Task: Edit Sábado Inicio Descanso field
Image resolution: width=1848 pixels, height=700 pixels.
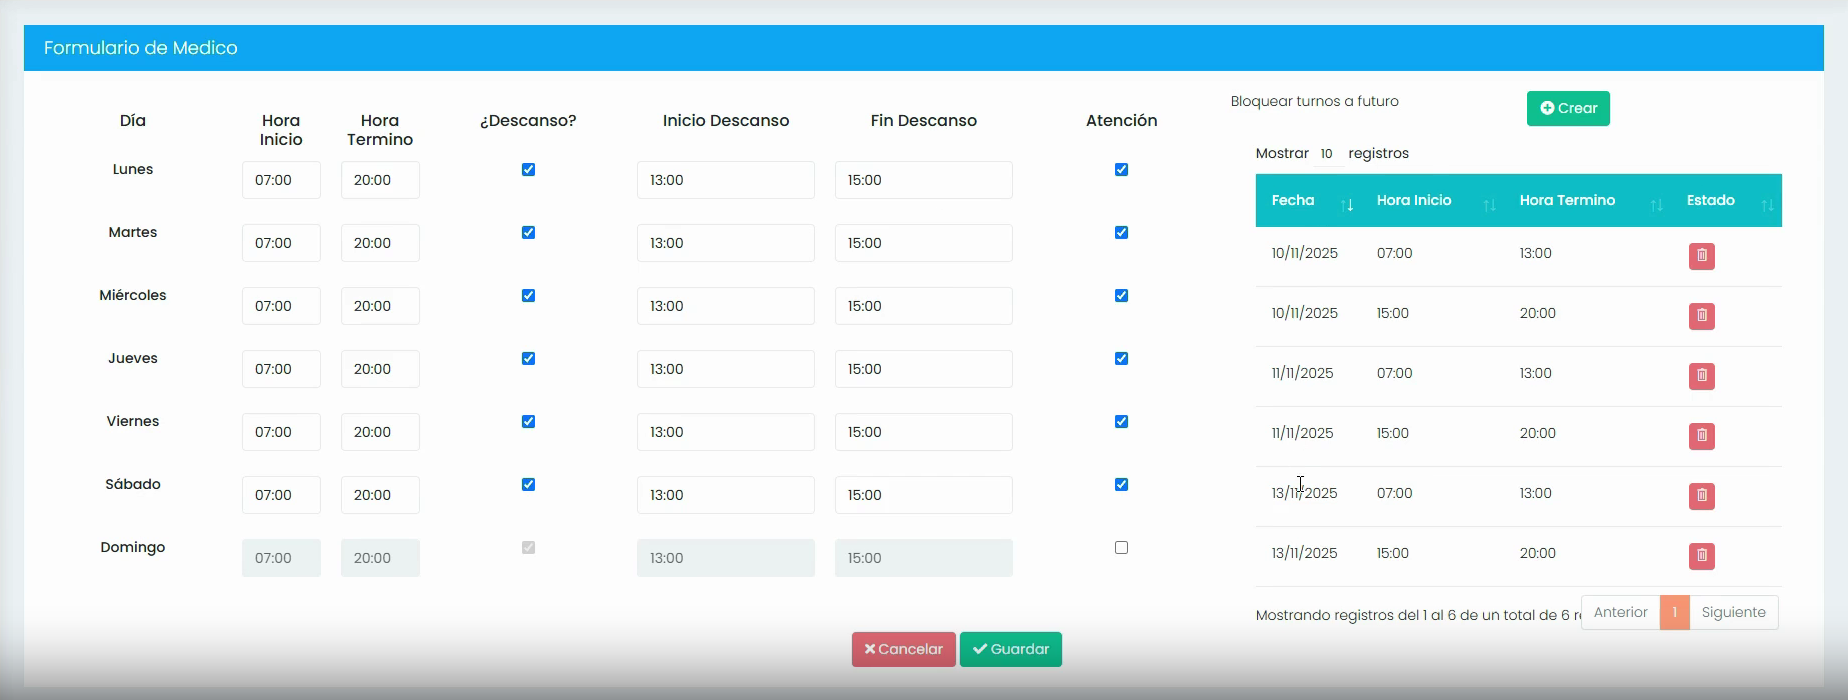Action: pos(726,495)
